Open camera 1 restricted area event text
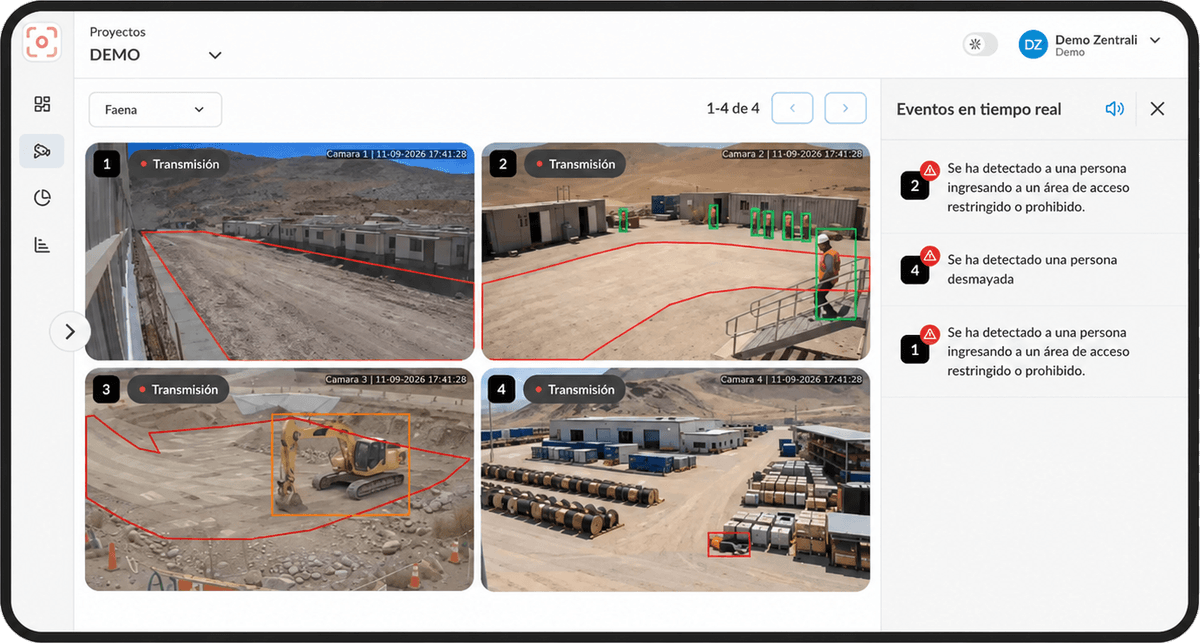1200x643 pixels. pyautogui.click(x=1038, y=351)
